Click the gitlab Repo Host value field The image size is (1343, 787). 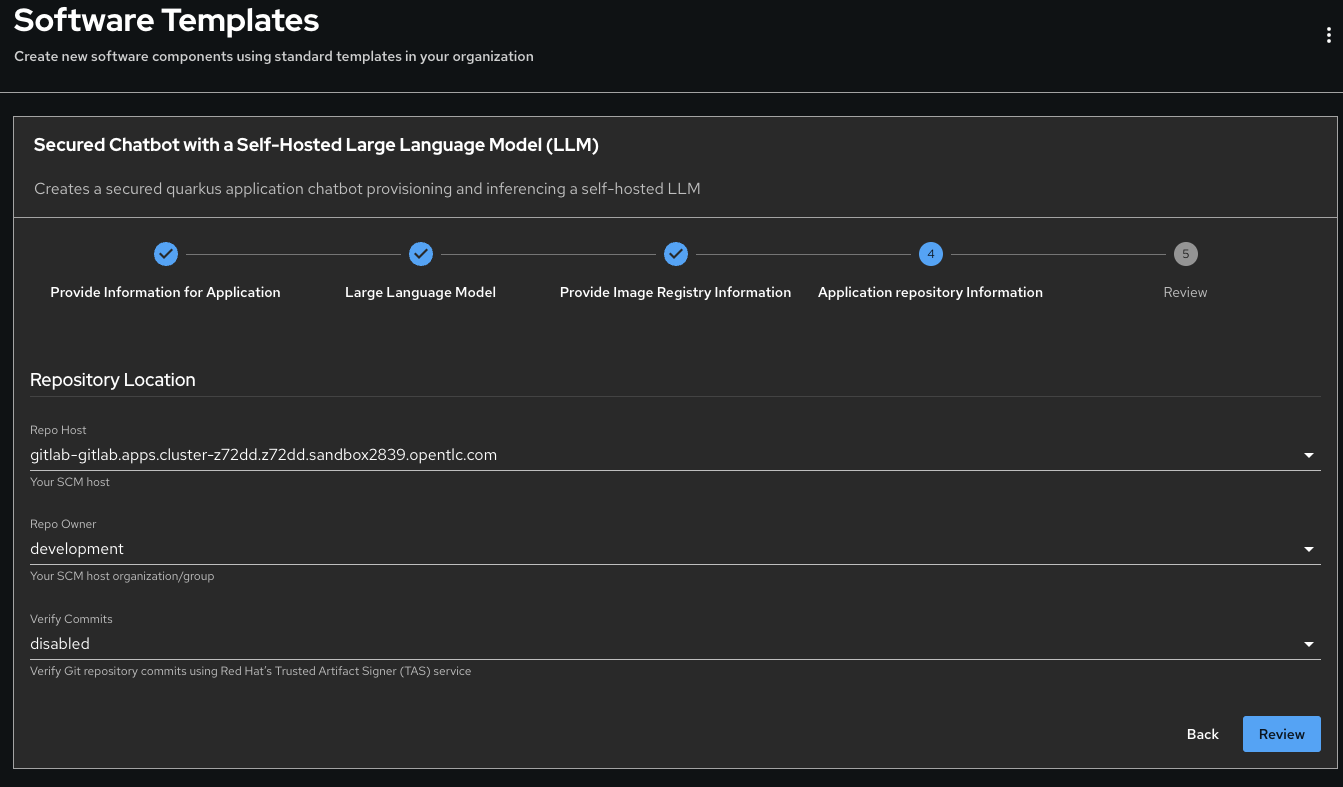264,455
